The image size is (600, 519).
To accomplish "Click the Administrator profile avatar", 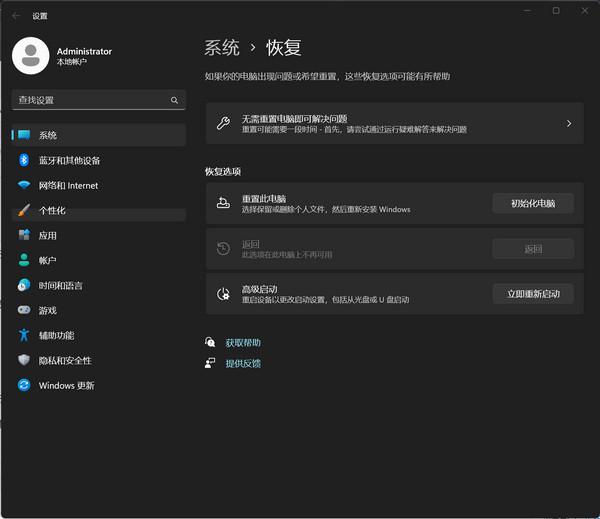I will 31,56.
